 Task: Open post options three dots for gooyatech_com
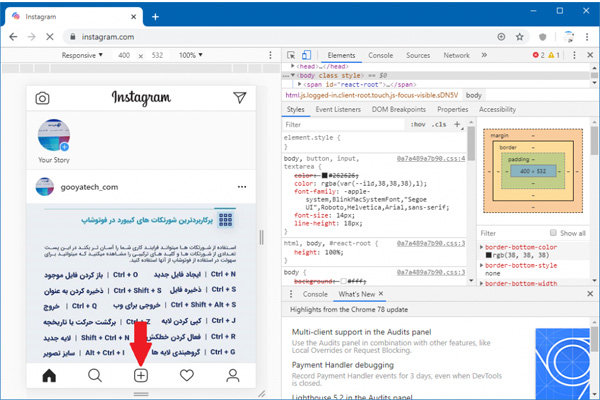[x=242, y=187]
